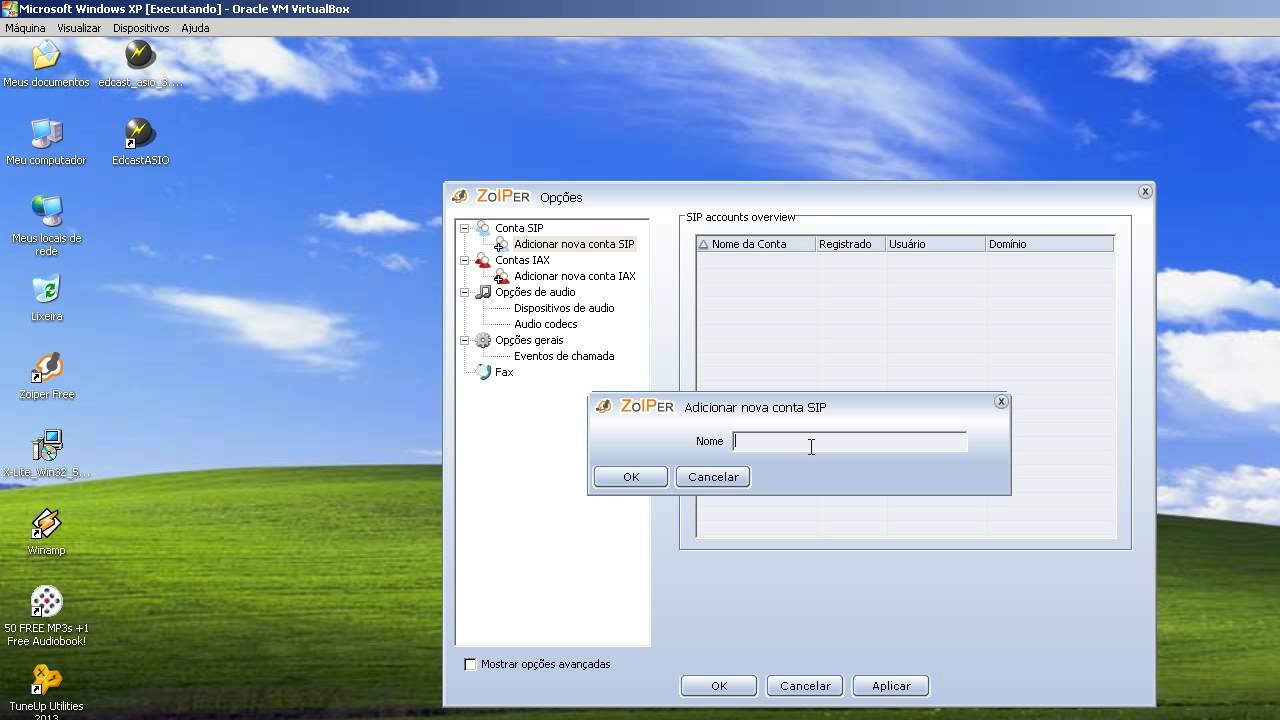
Task: Click Aplicar in the Opções window
Action: [x=891, y=686]
